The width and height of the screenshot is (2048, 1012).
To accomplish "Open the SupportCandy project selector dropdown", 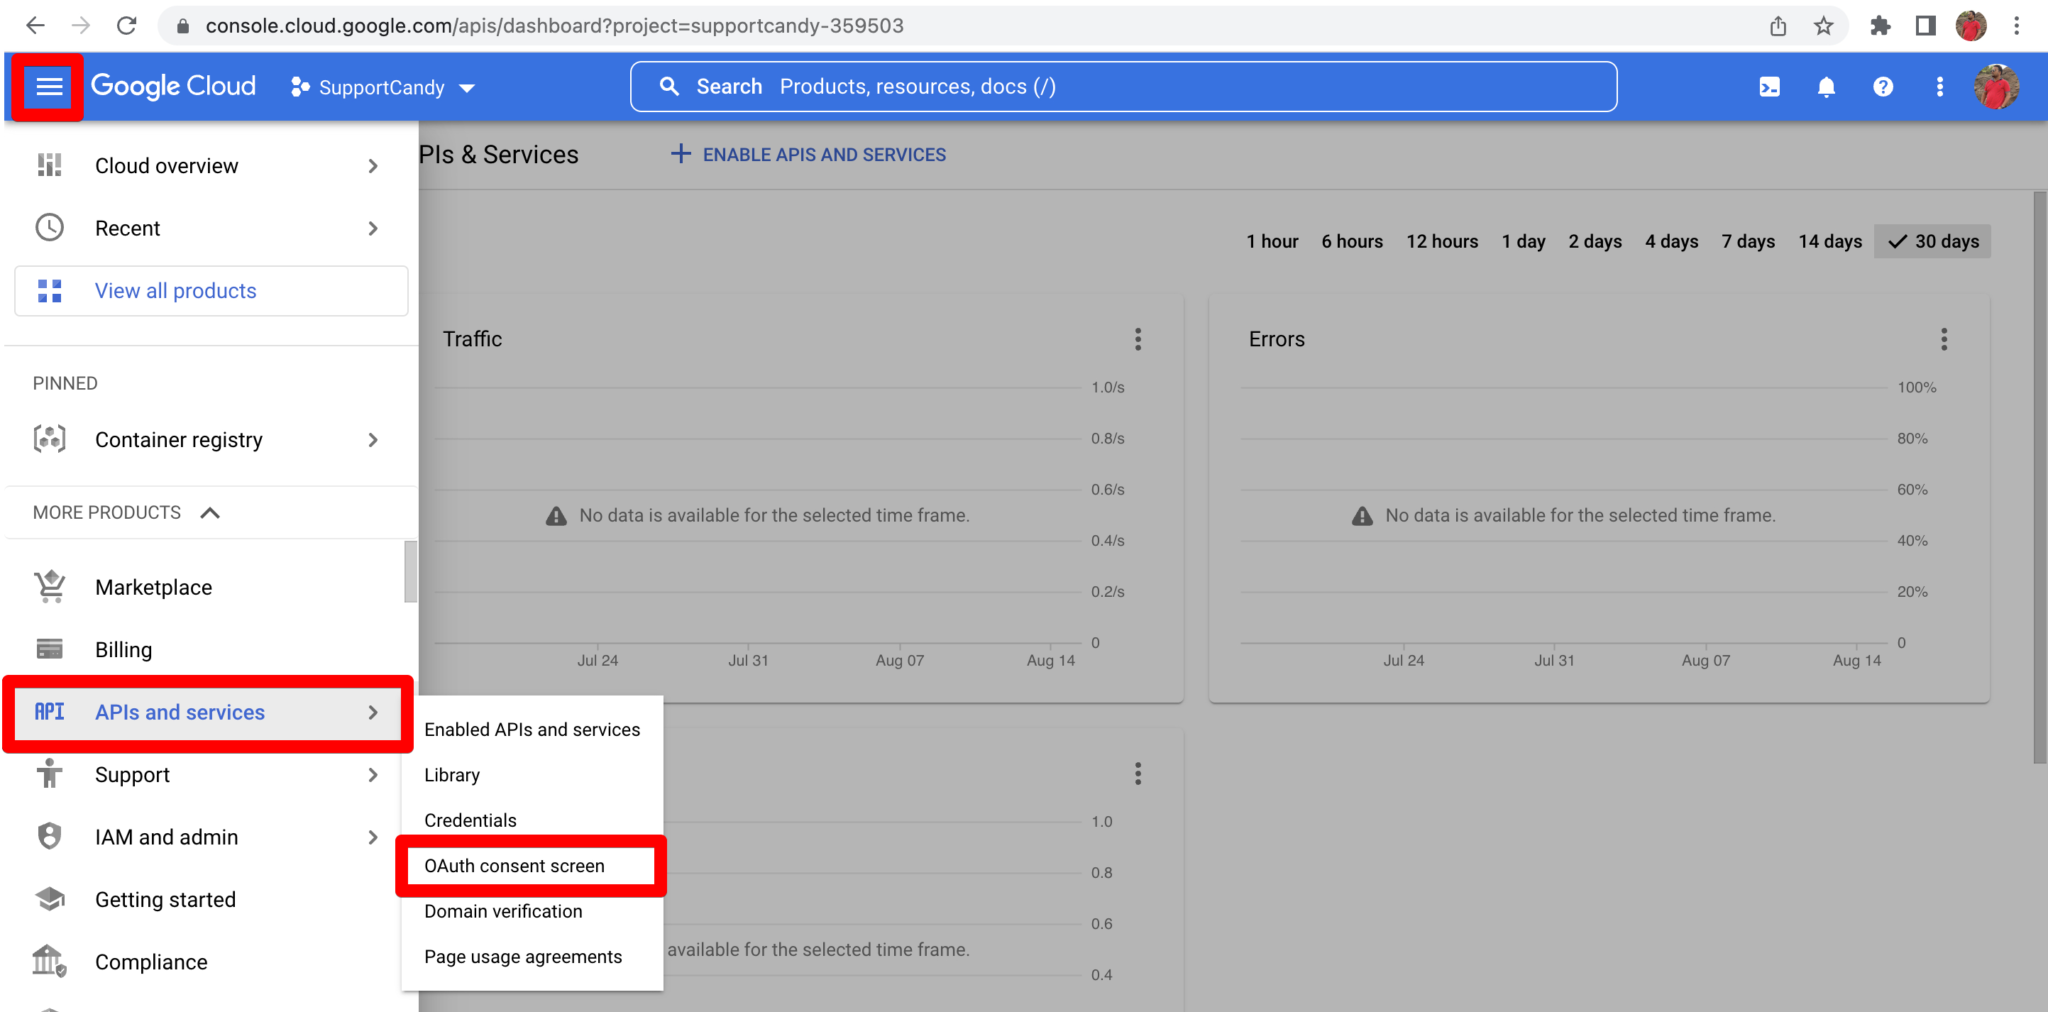I will (x=467, y=87).
